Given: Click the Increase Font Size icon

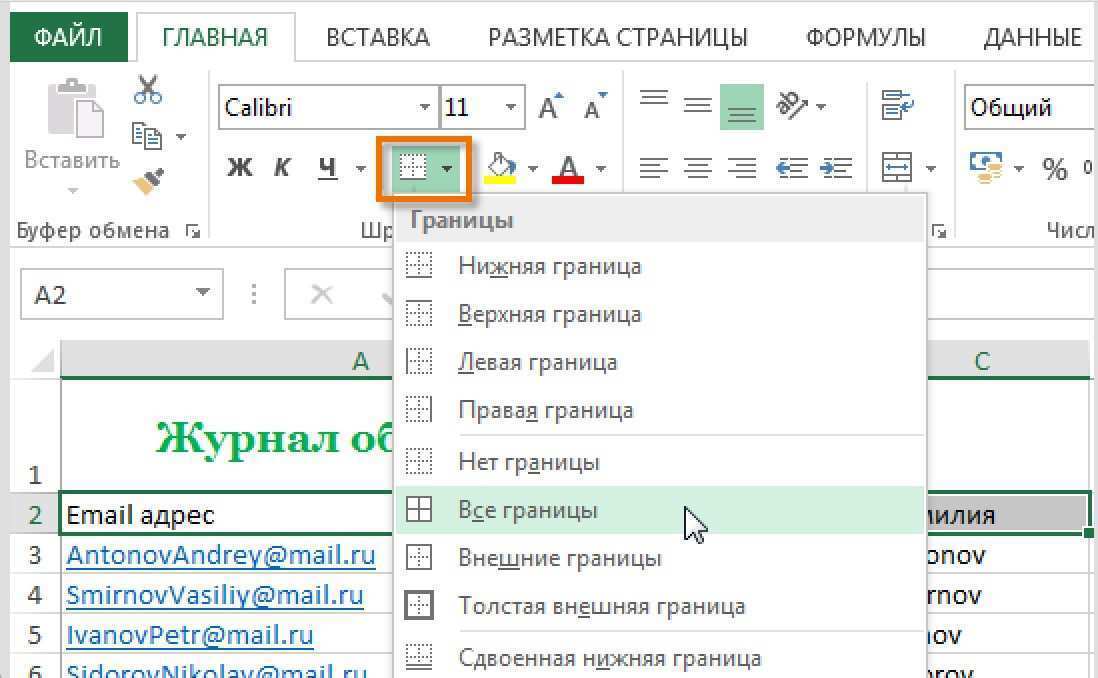Looking at the screenshot, I should [548, 105].
